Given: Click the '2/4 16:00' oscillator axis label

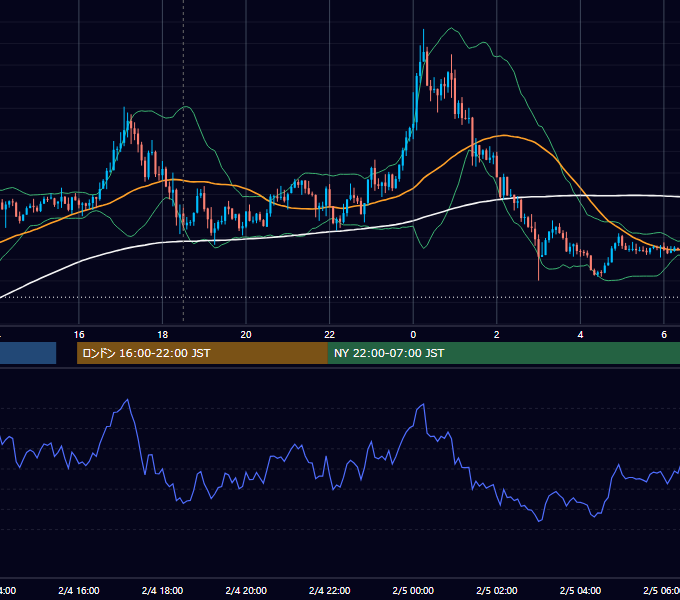Looking at the screenshot, I should pos(79,591).
